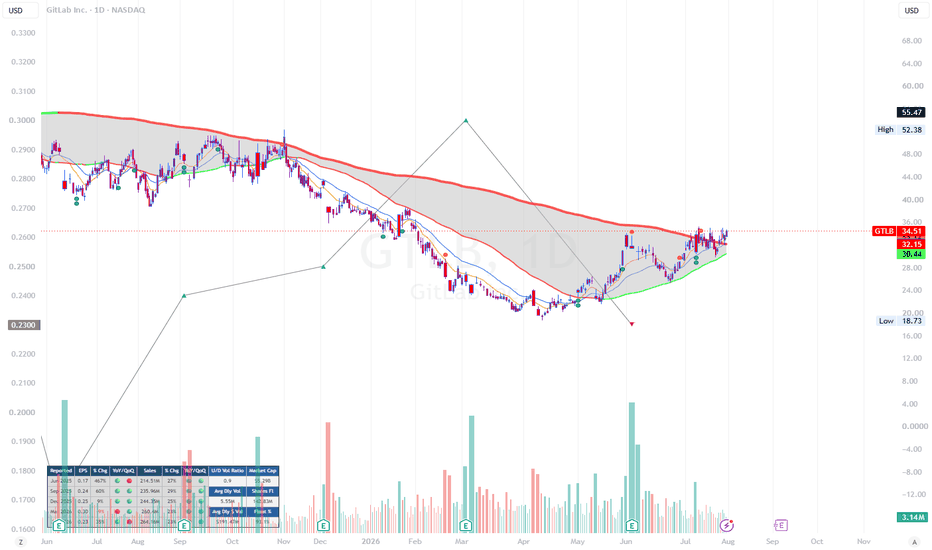Click the EPS column header
This screenshot has height=550, width=932.
point(83,470)
